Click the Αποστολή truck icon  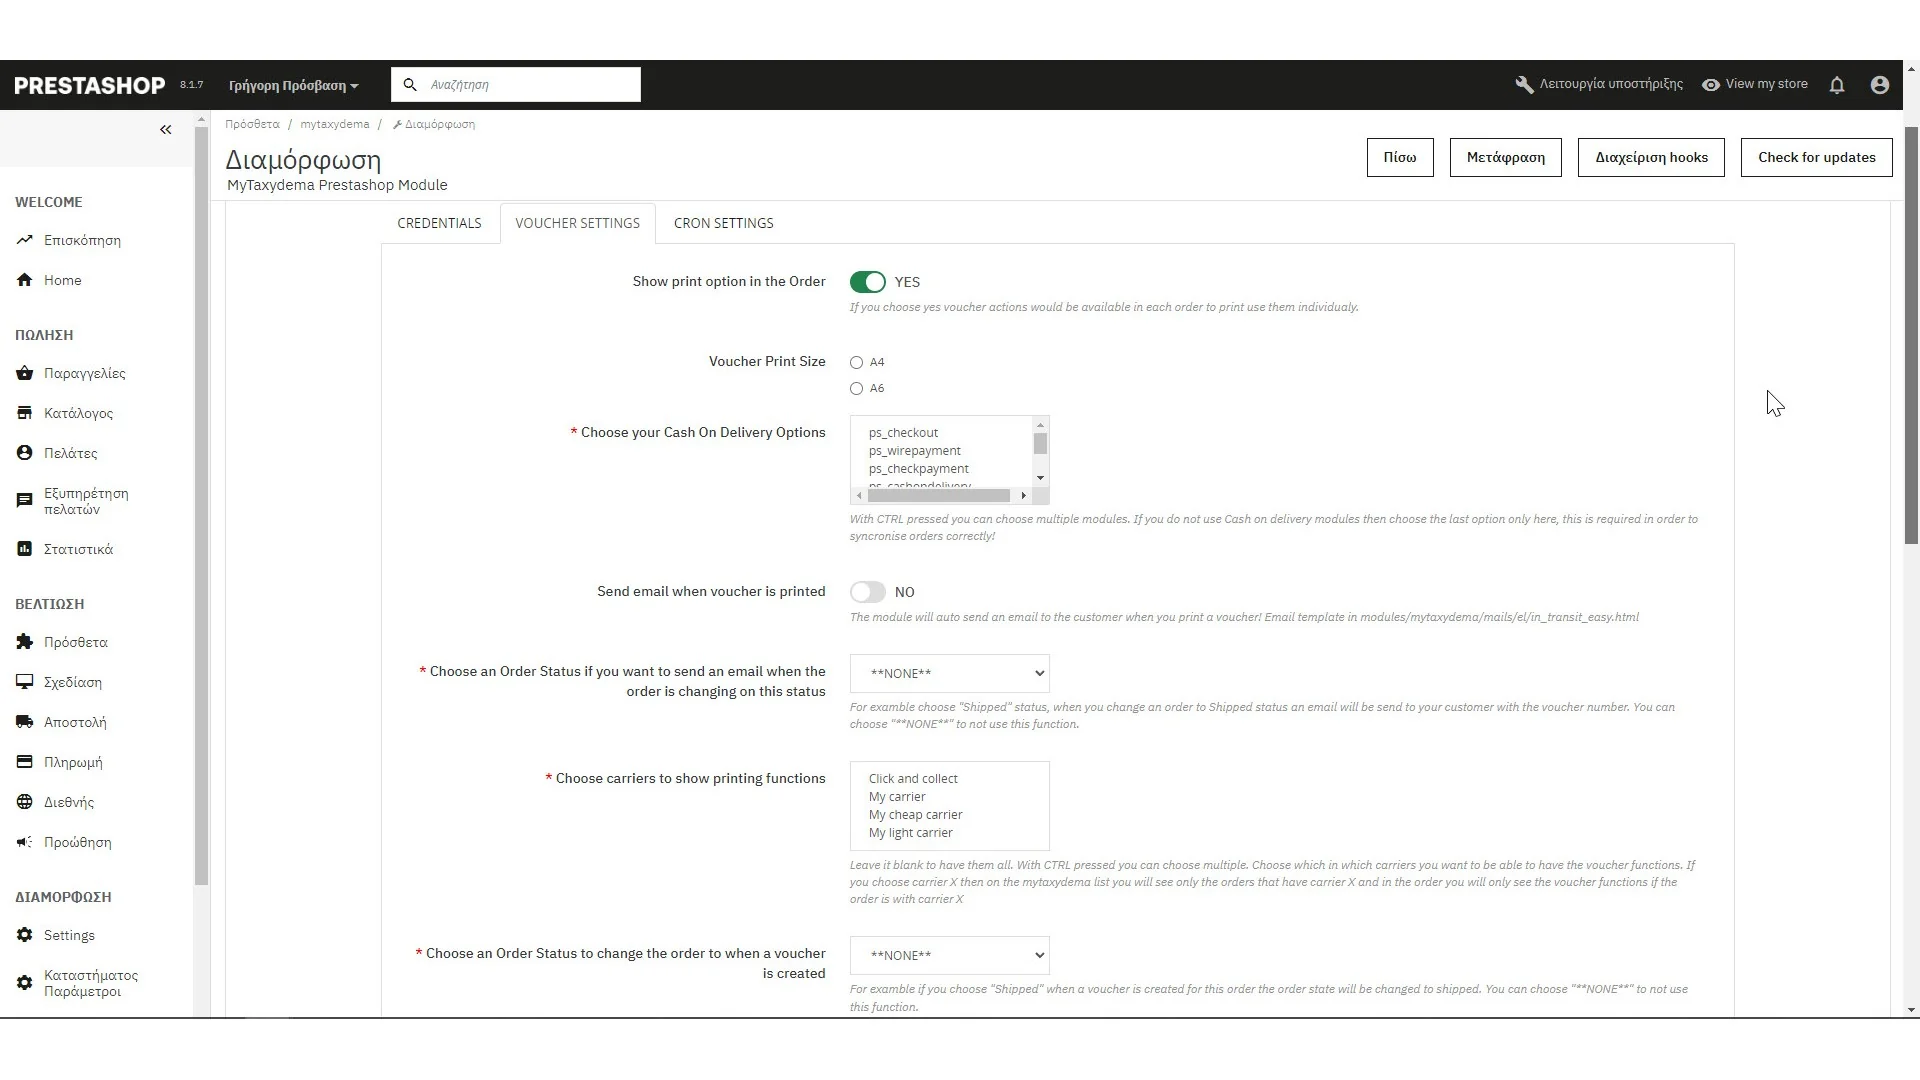pos(25,722)
